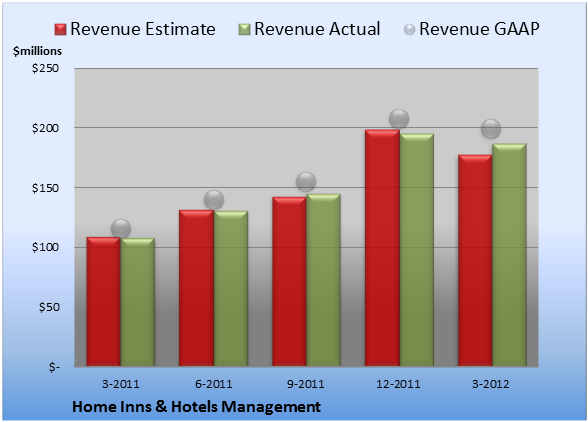Click the GAAP sphere marker for 9-2011
This screenshot has width=588, height=422.
click(x=306, y=182)
